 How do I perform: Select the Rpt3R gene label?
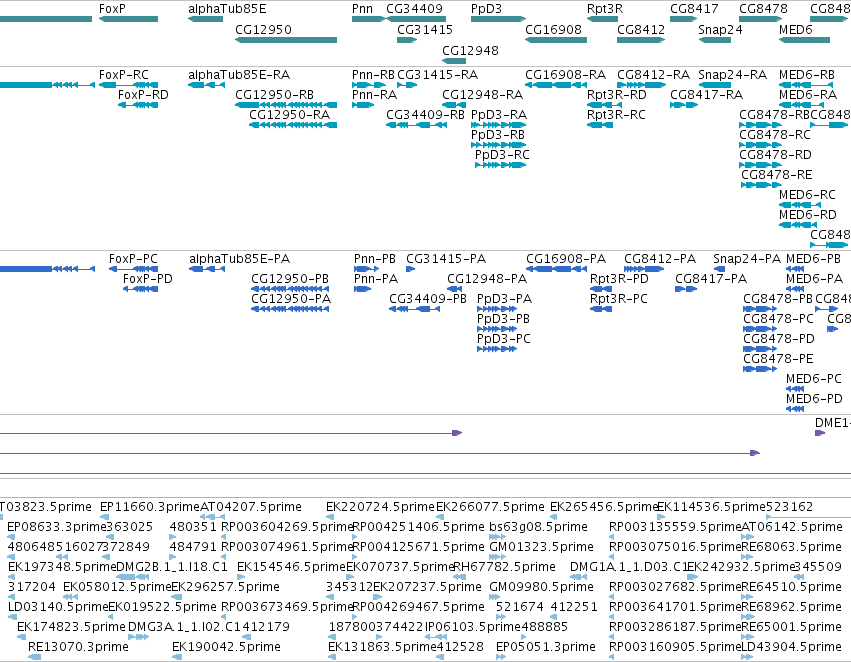tap(605, 9)
